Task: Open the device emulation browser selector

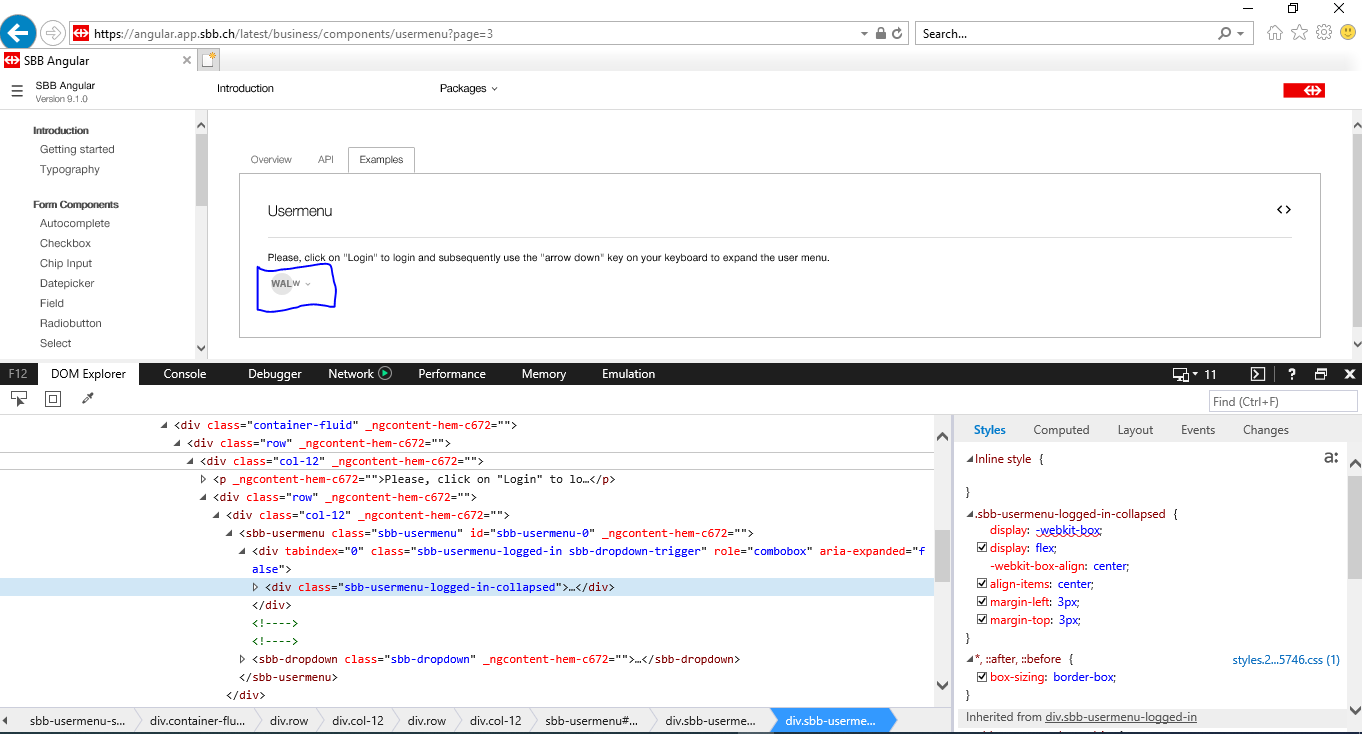Action: (1185, 374)
